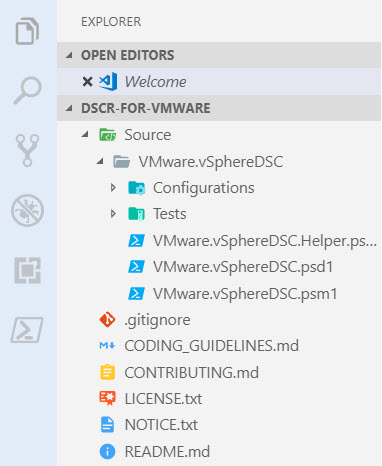
Task: Close the Welcome editor
Action: [87, 82]
